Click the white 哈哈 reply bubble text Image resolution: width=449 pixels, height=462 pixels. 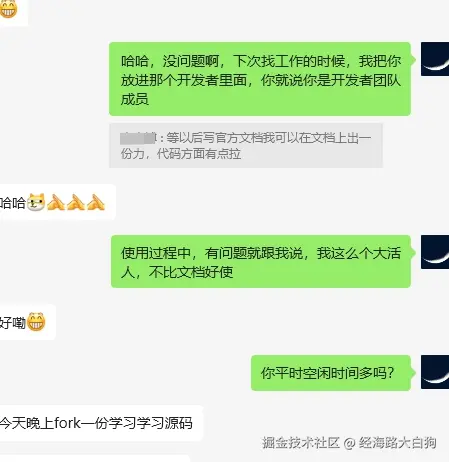click(x=13, y=203)
